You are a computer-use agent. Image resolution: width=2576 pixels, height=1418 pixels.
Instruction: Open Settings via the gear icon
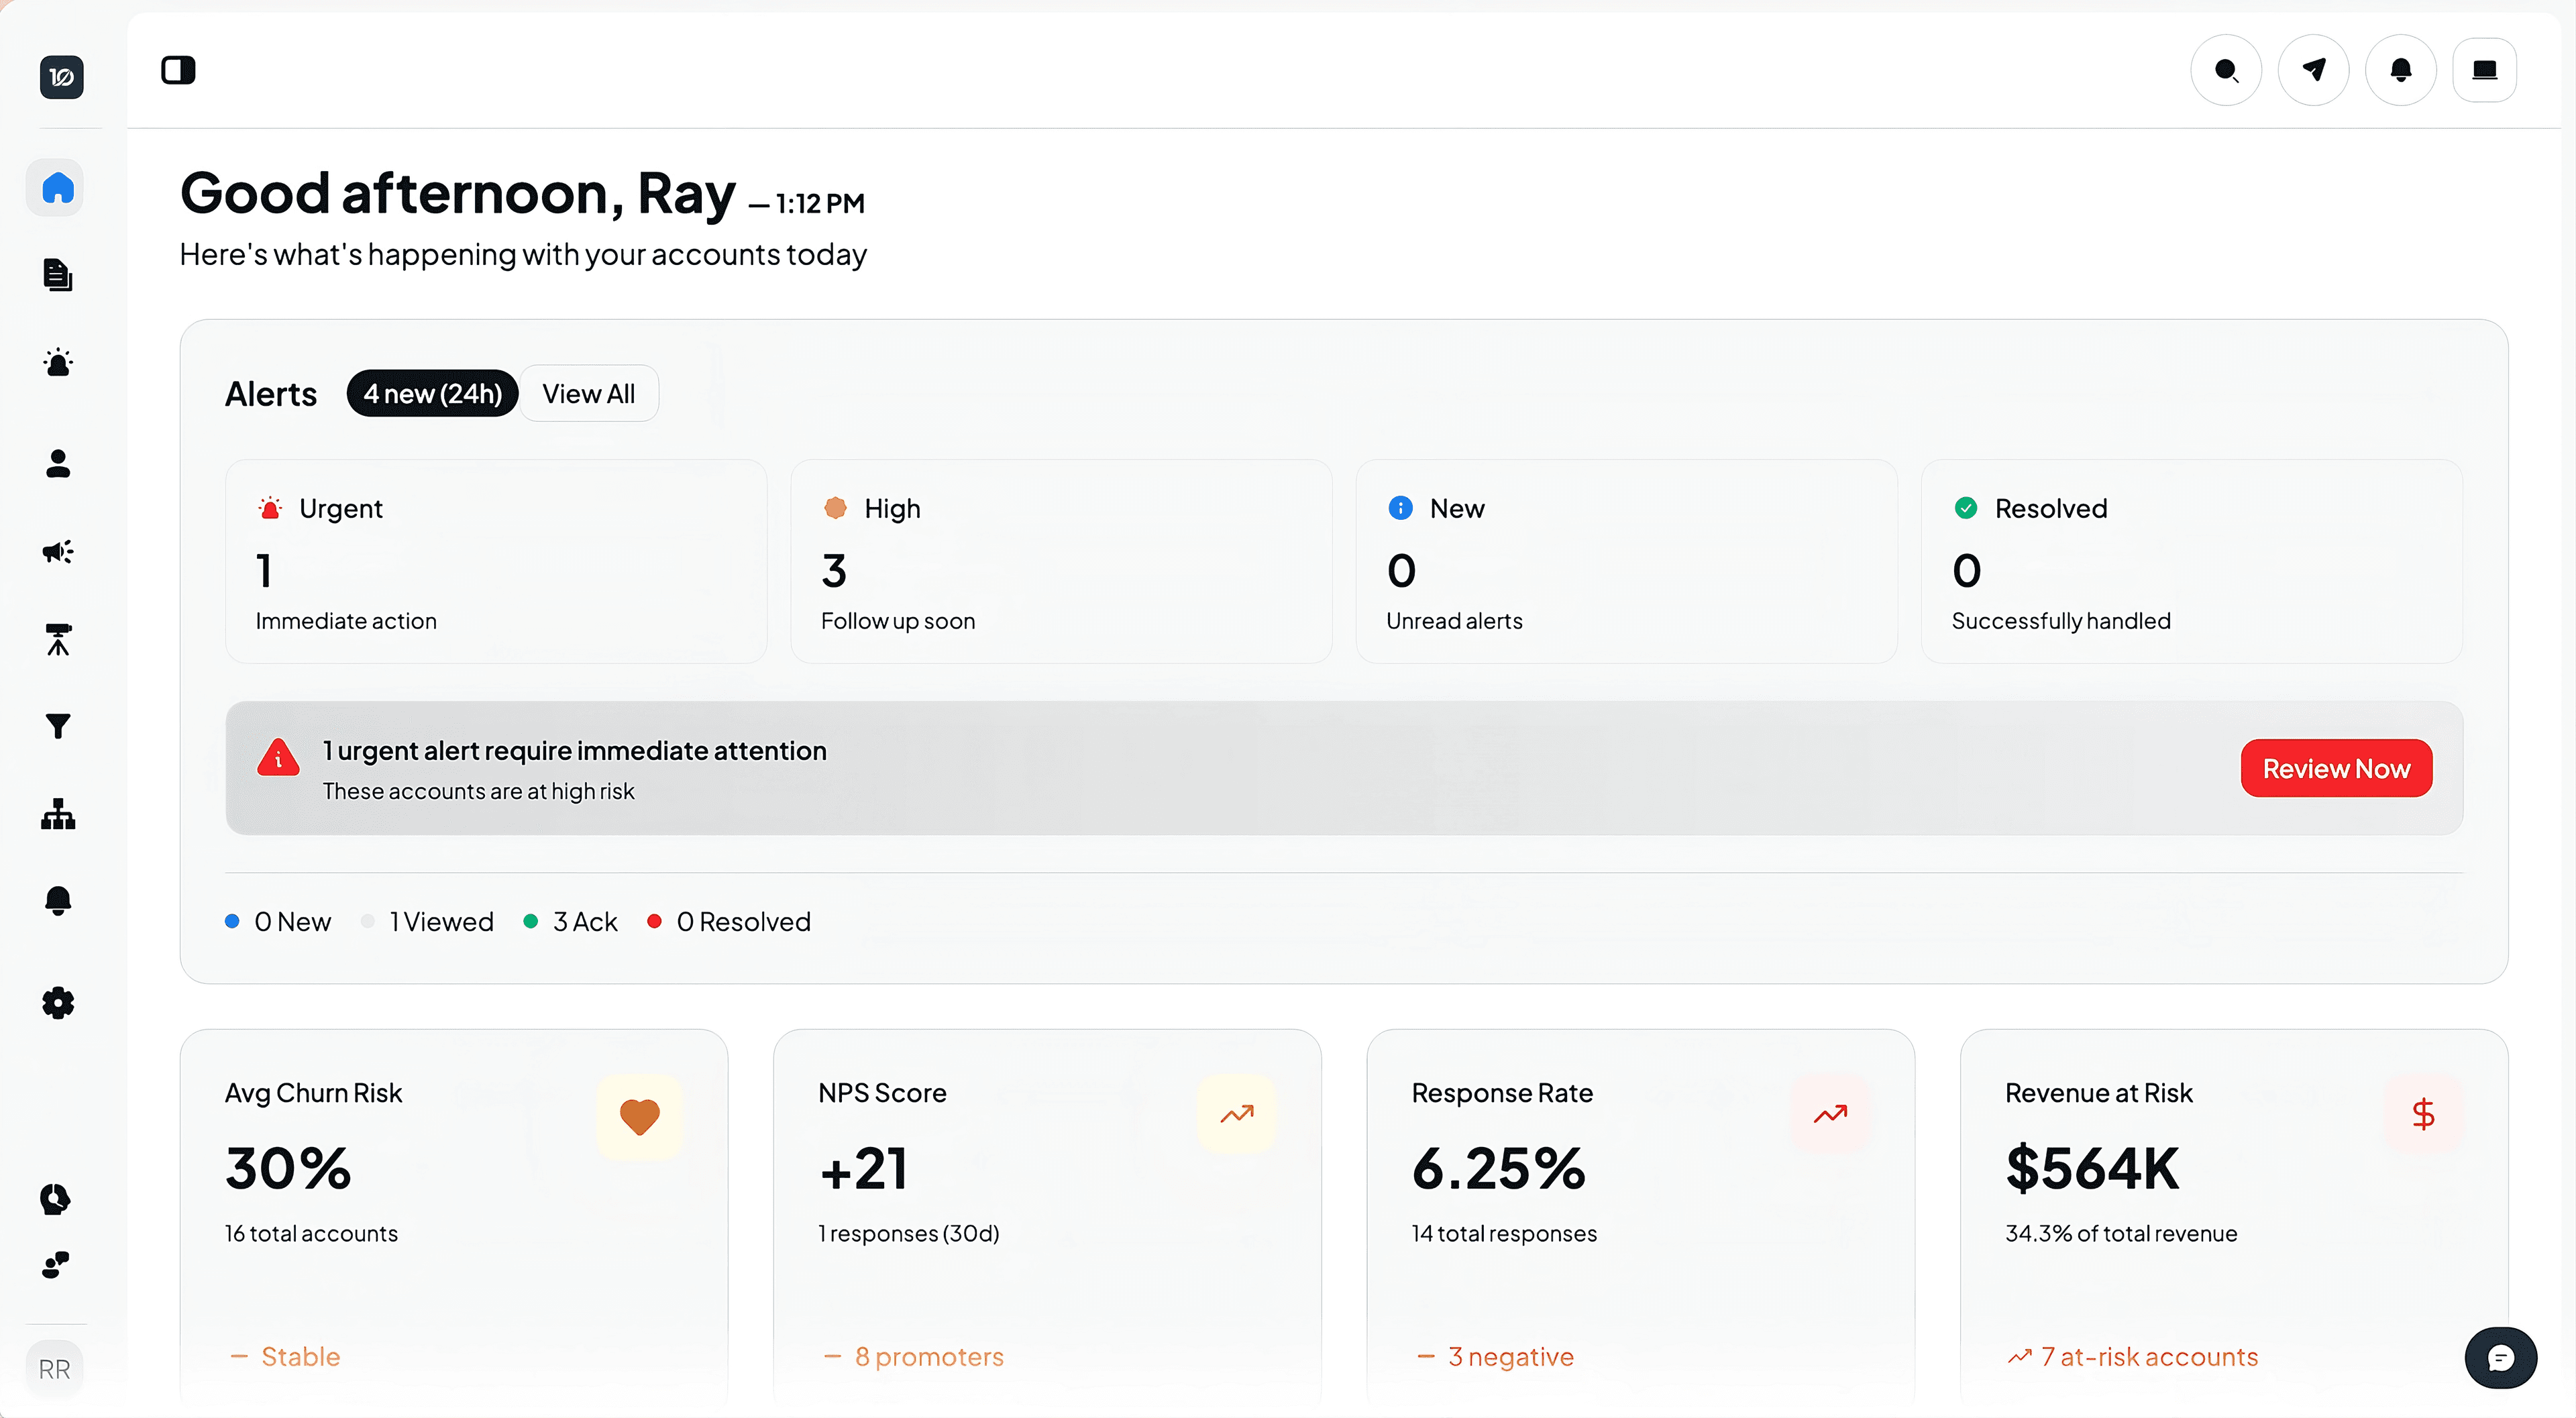coord(57,1003)
